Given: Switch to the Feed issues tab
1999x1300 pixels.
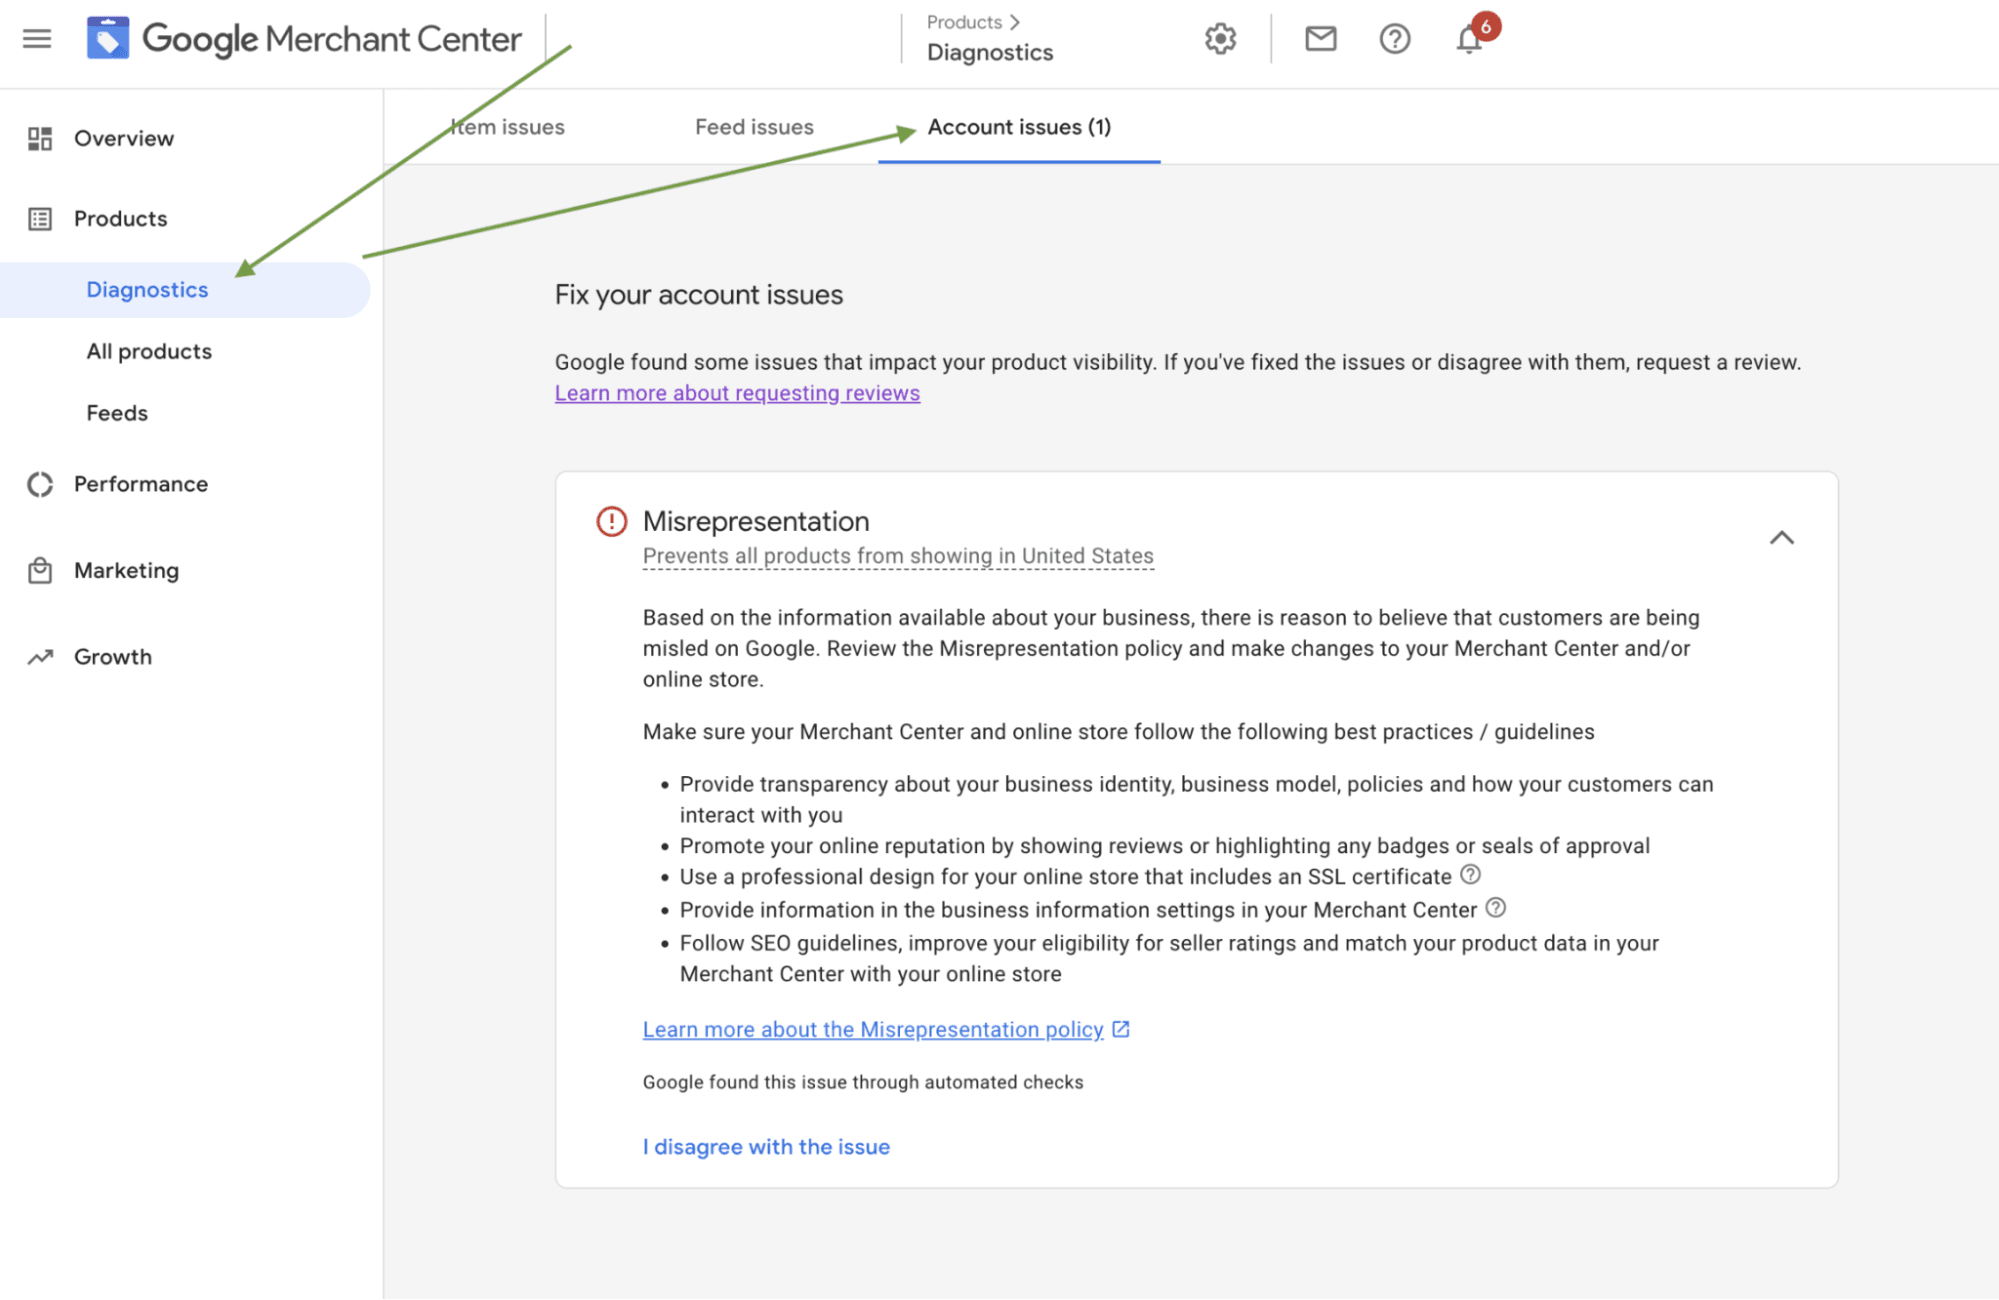Looking at the screenshot, I should 753,126.
